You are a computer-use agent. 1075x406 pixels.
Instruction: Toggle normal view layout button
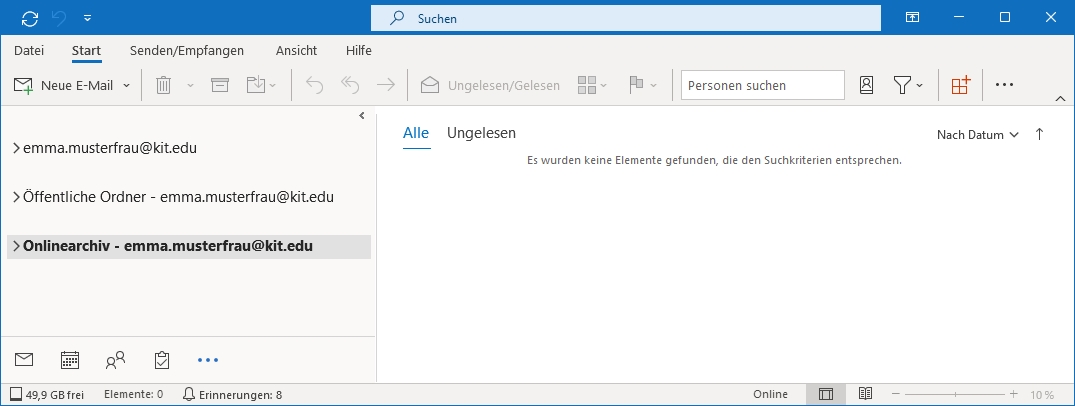click(825, 395)
